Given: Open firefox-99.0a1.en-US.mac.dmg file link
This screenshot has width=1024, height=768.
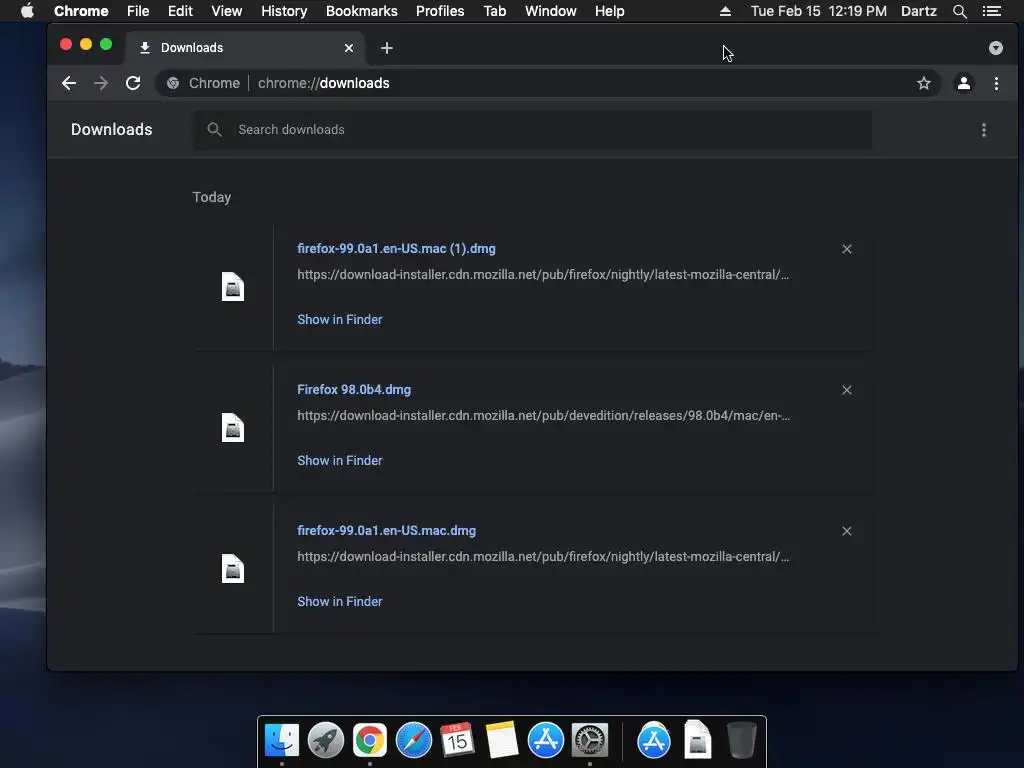Looking at the screenshot, I should (386, 531).
